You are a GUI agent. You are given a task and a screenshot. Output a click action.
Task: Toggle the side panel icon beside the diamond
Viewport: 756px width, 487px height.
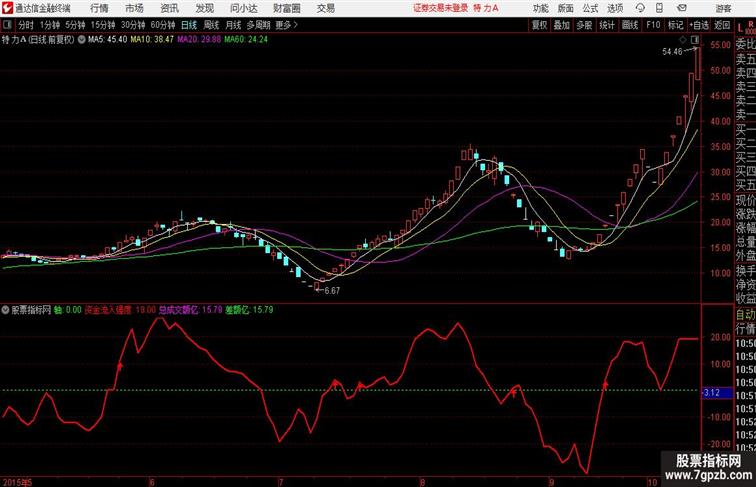tap(695, 39)
